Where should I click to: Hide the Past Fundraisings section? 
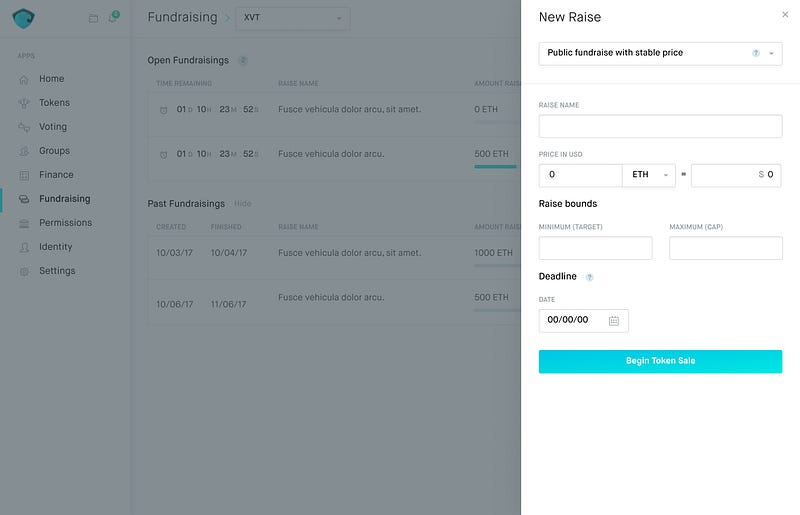pos(243,204)
